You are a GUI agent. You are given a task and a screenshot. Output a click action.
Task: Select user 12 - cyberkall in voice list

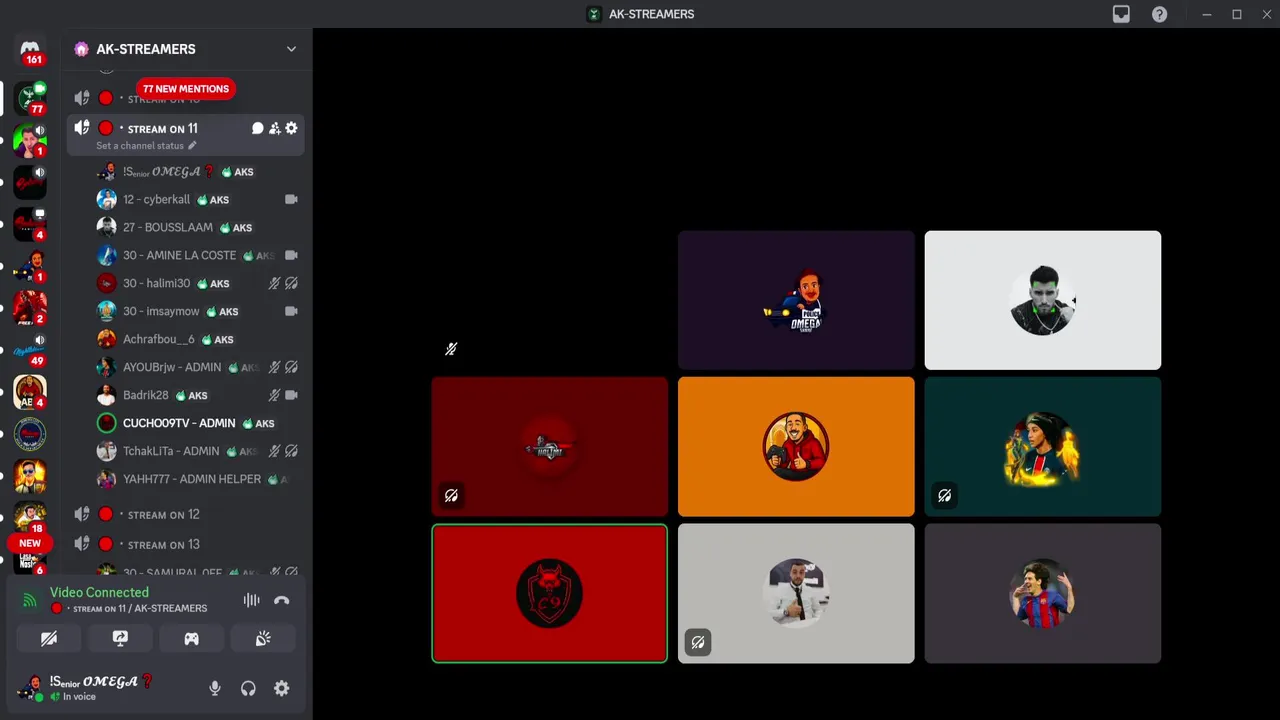coord(198,199)
